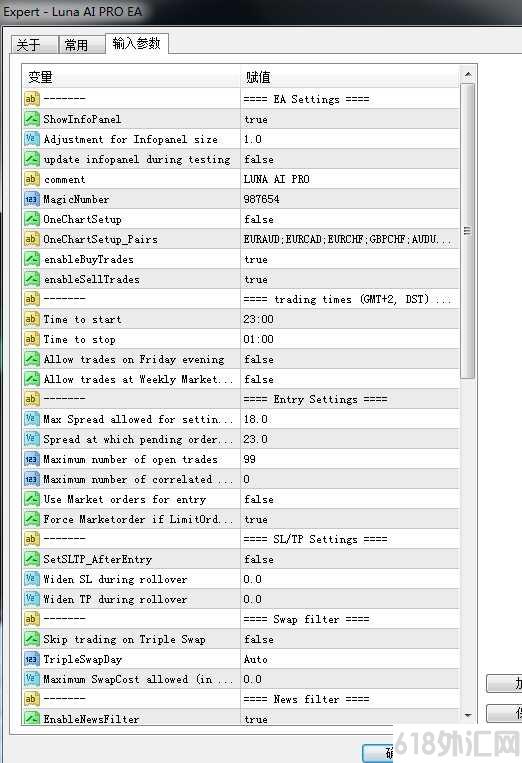Toggle OneChartSetup false value
The image size is (522, 763).
point(350,219)
